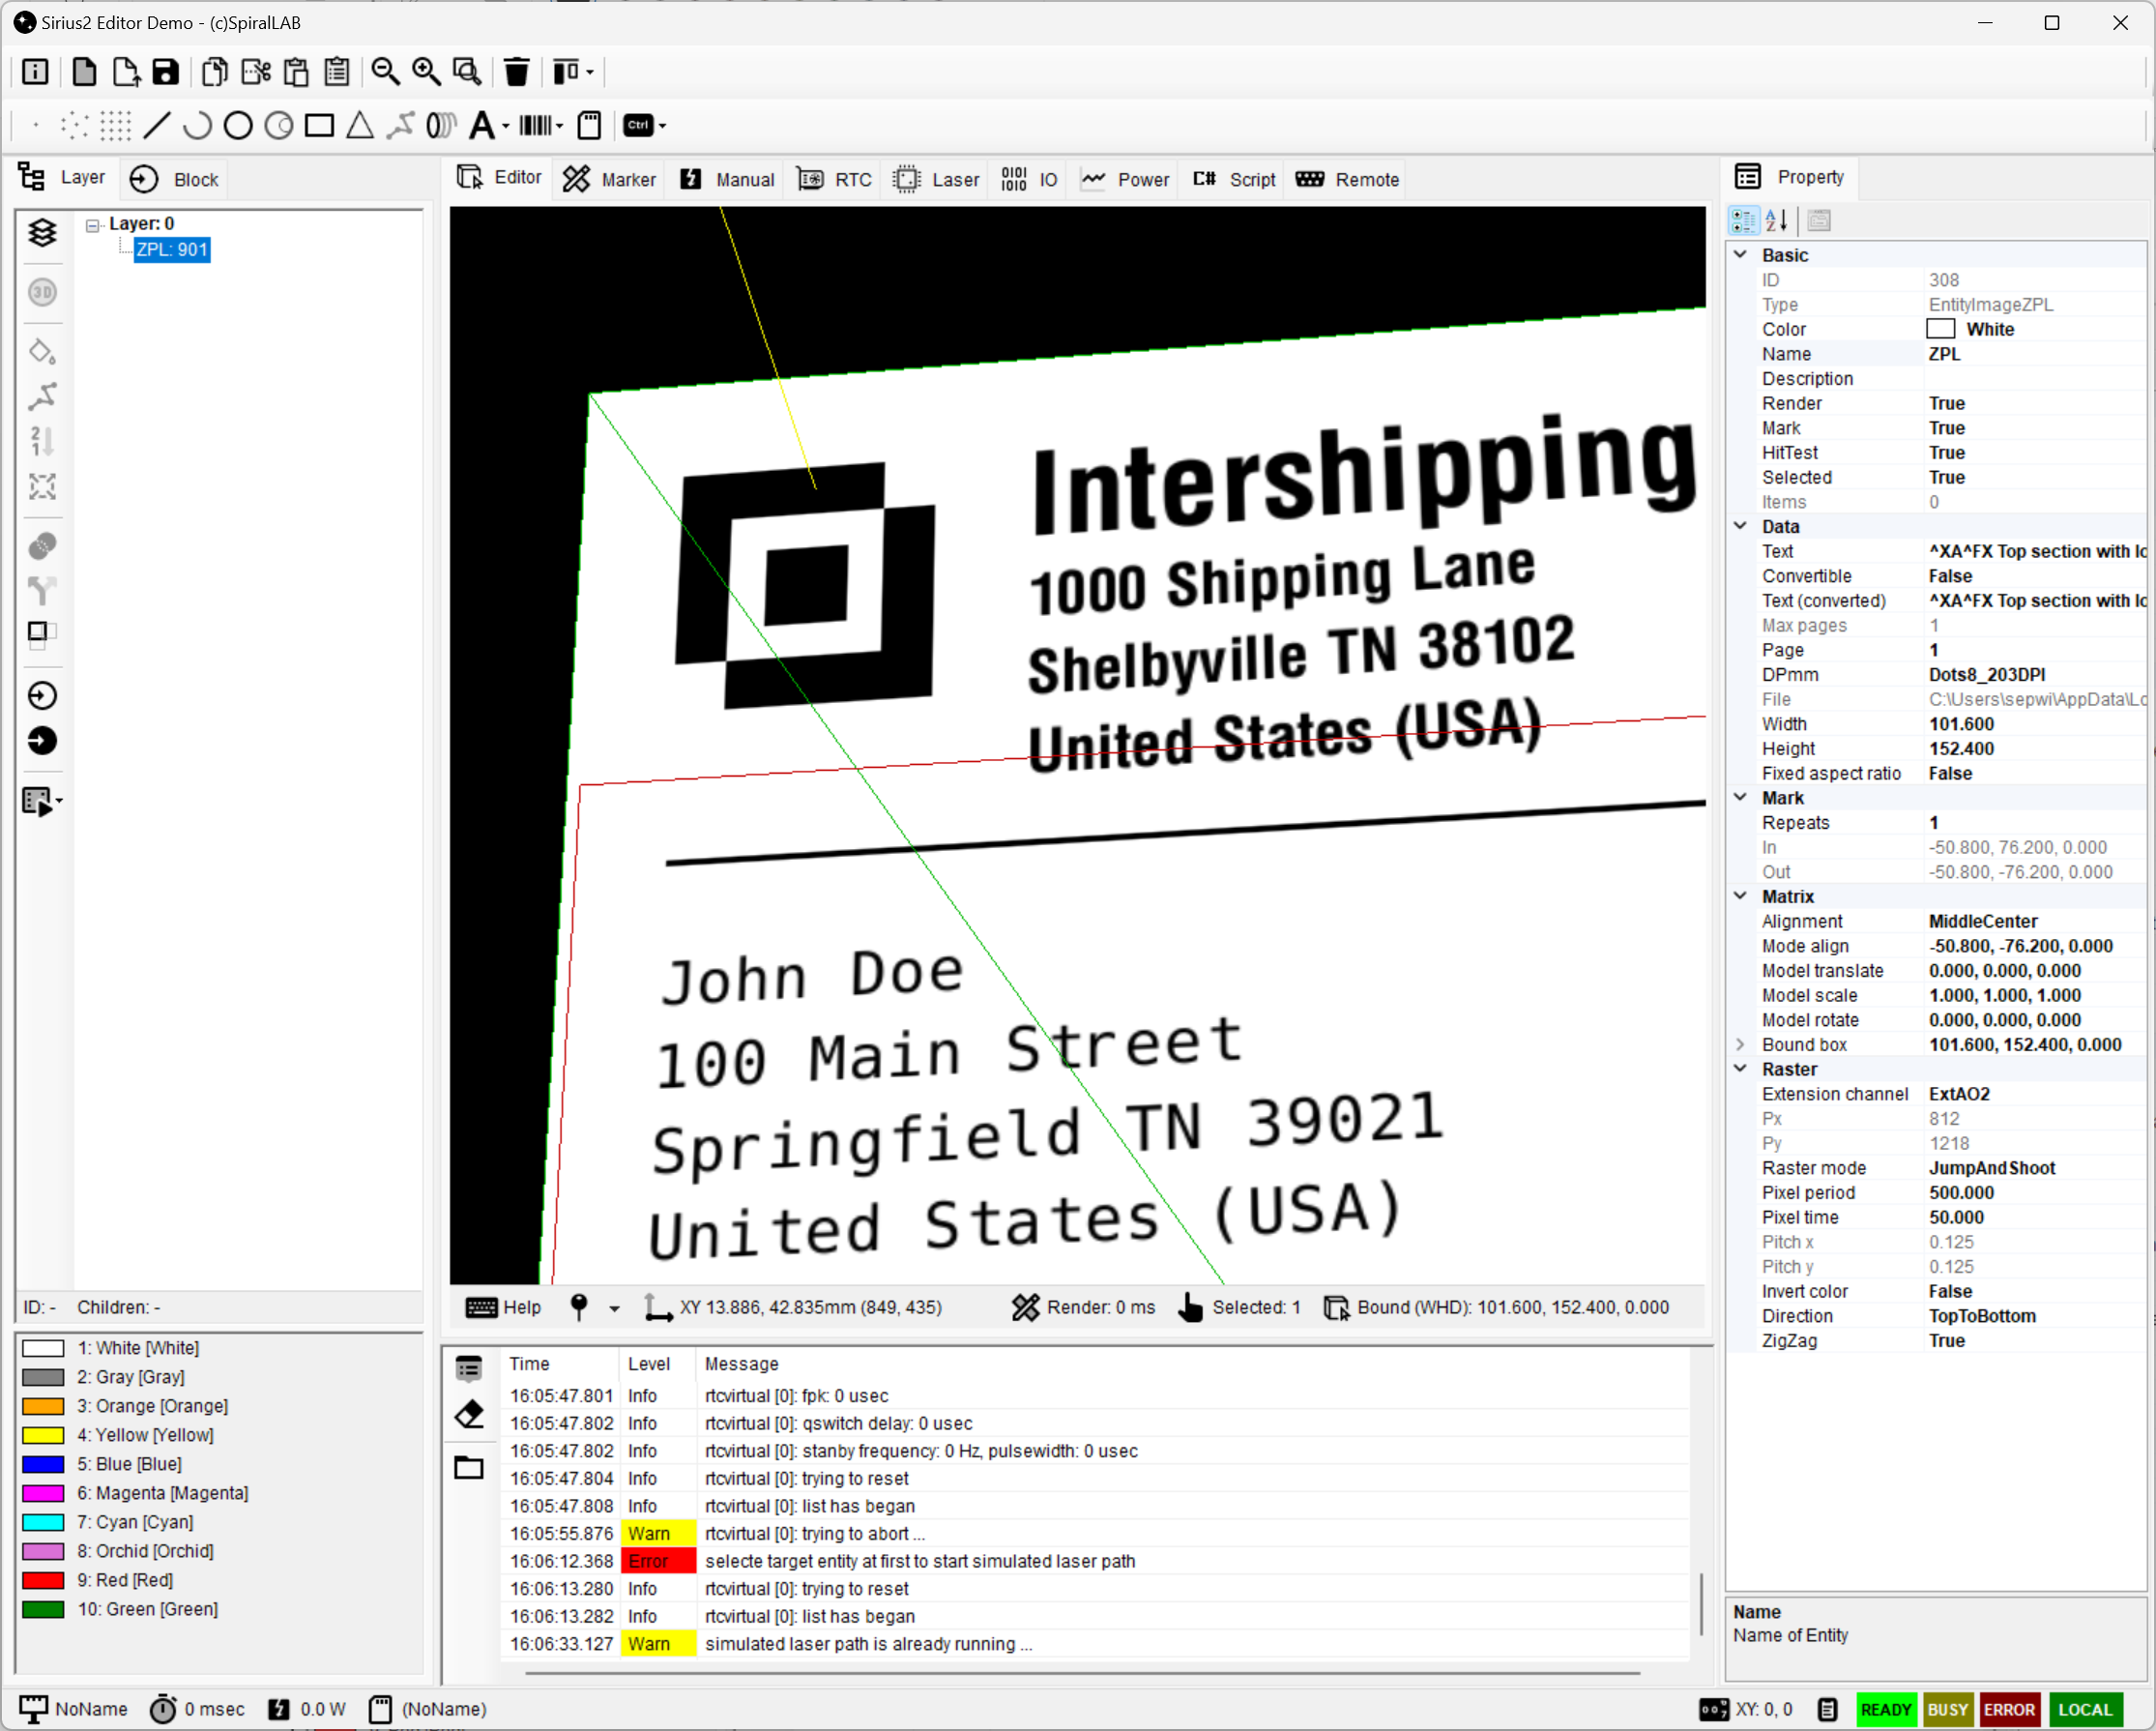Select the ZPL: 901 tree item
2156x1731 pixels.
click(x=172, y=250)
